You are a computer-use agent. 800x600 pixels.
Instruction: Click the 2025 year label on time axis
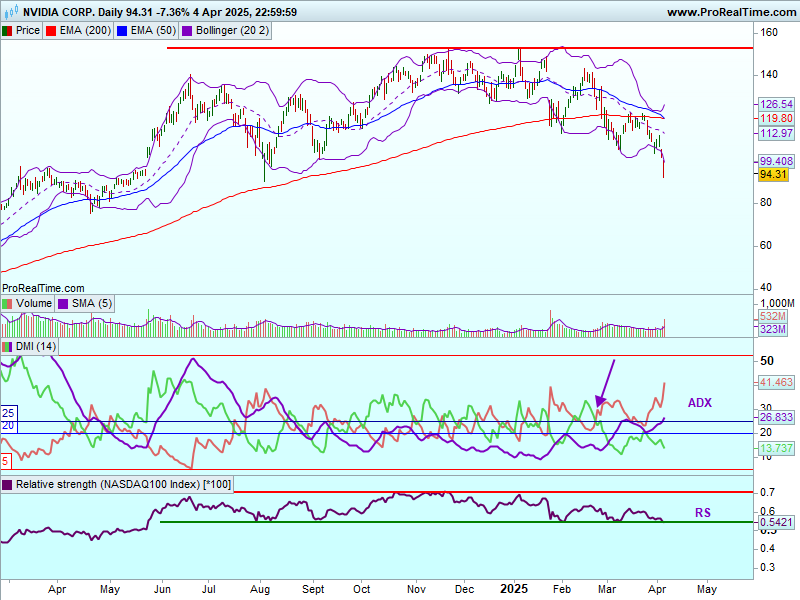coord(514,589)
